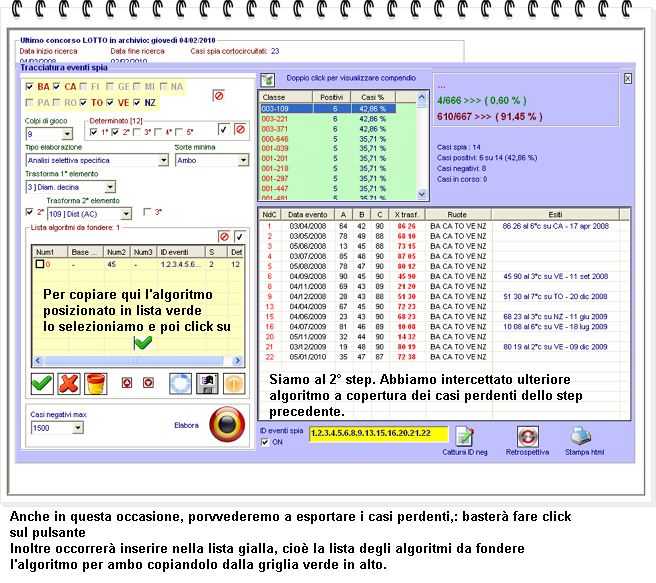The height and width of the screenshot is (583, 656).
Task: Open the Casi negativi max dropdown
Action: 78,428
